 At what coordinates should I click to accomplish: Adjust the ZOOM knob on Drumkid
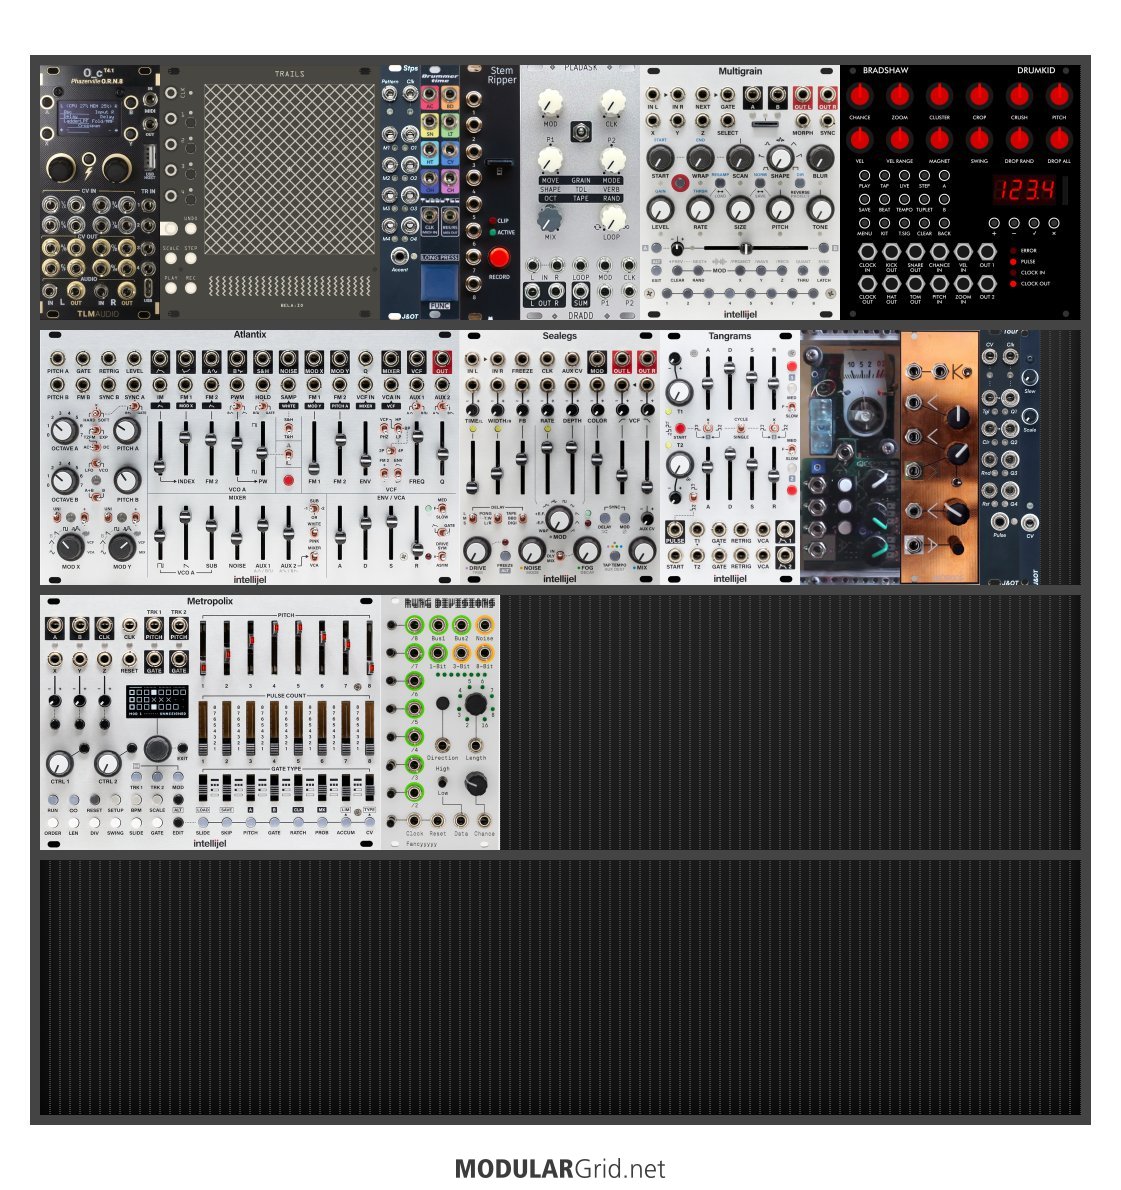click(899, 96)
